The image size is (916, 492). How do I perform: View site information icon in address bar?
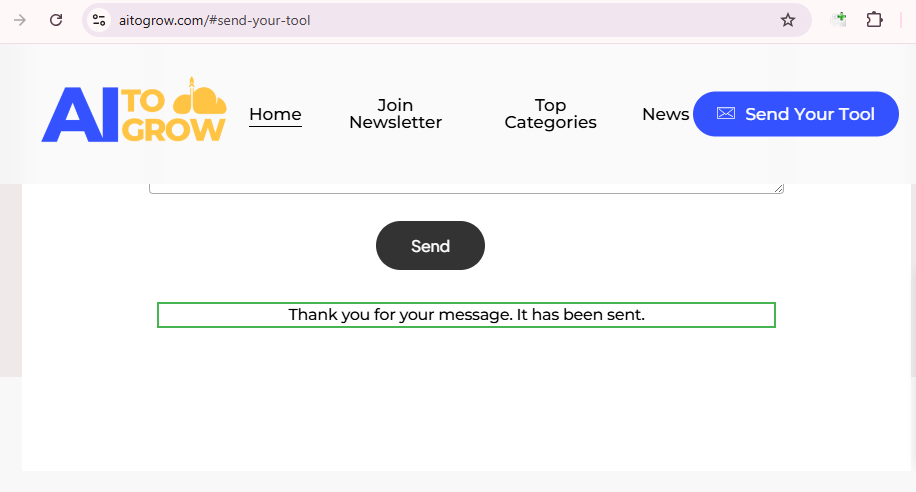click(98, 20)
